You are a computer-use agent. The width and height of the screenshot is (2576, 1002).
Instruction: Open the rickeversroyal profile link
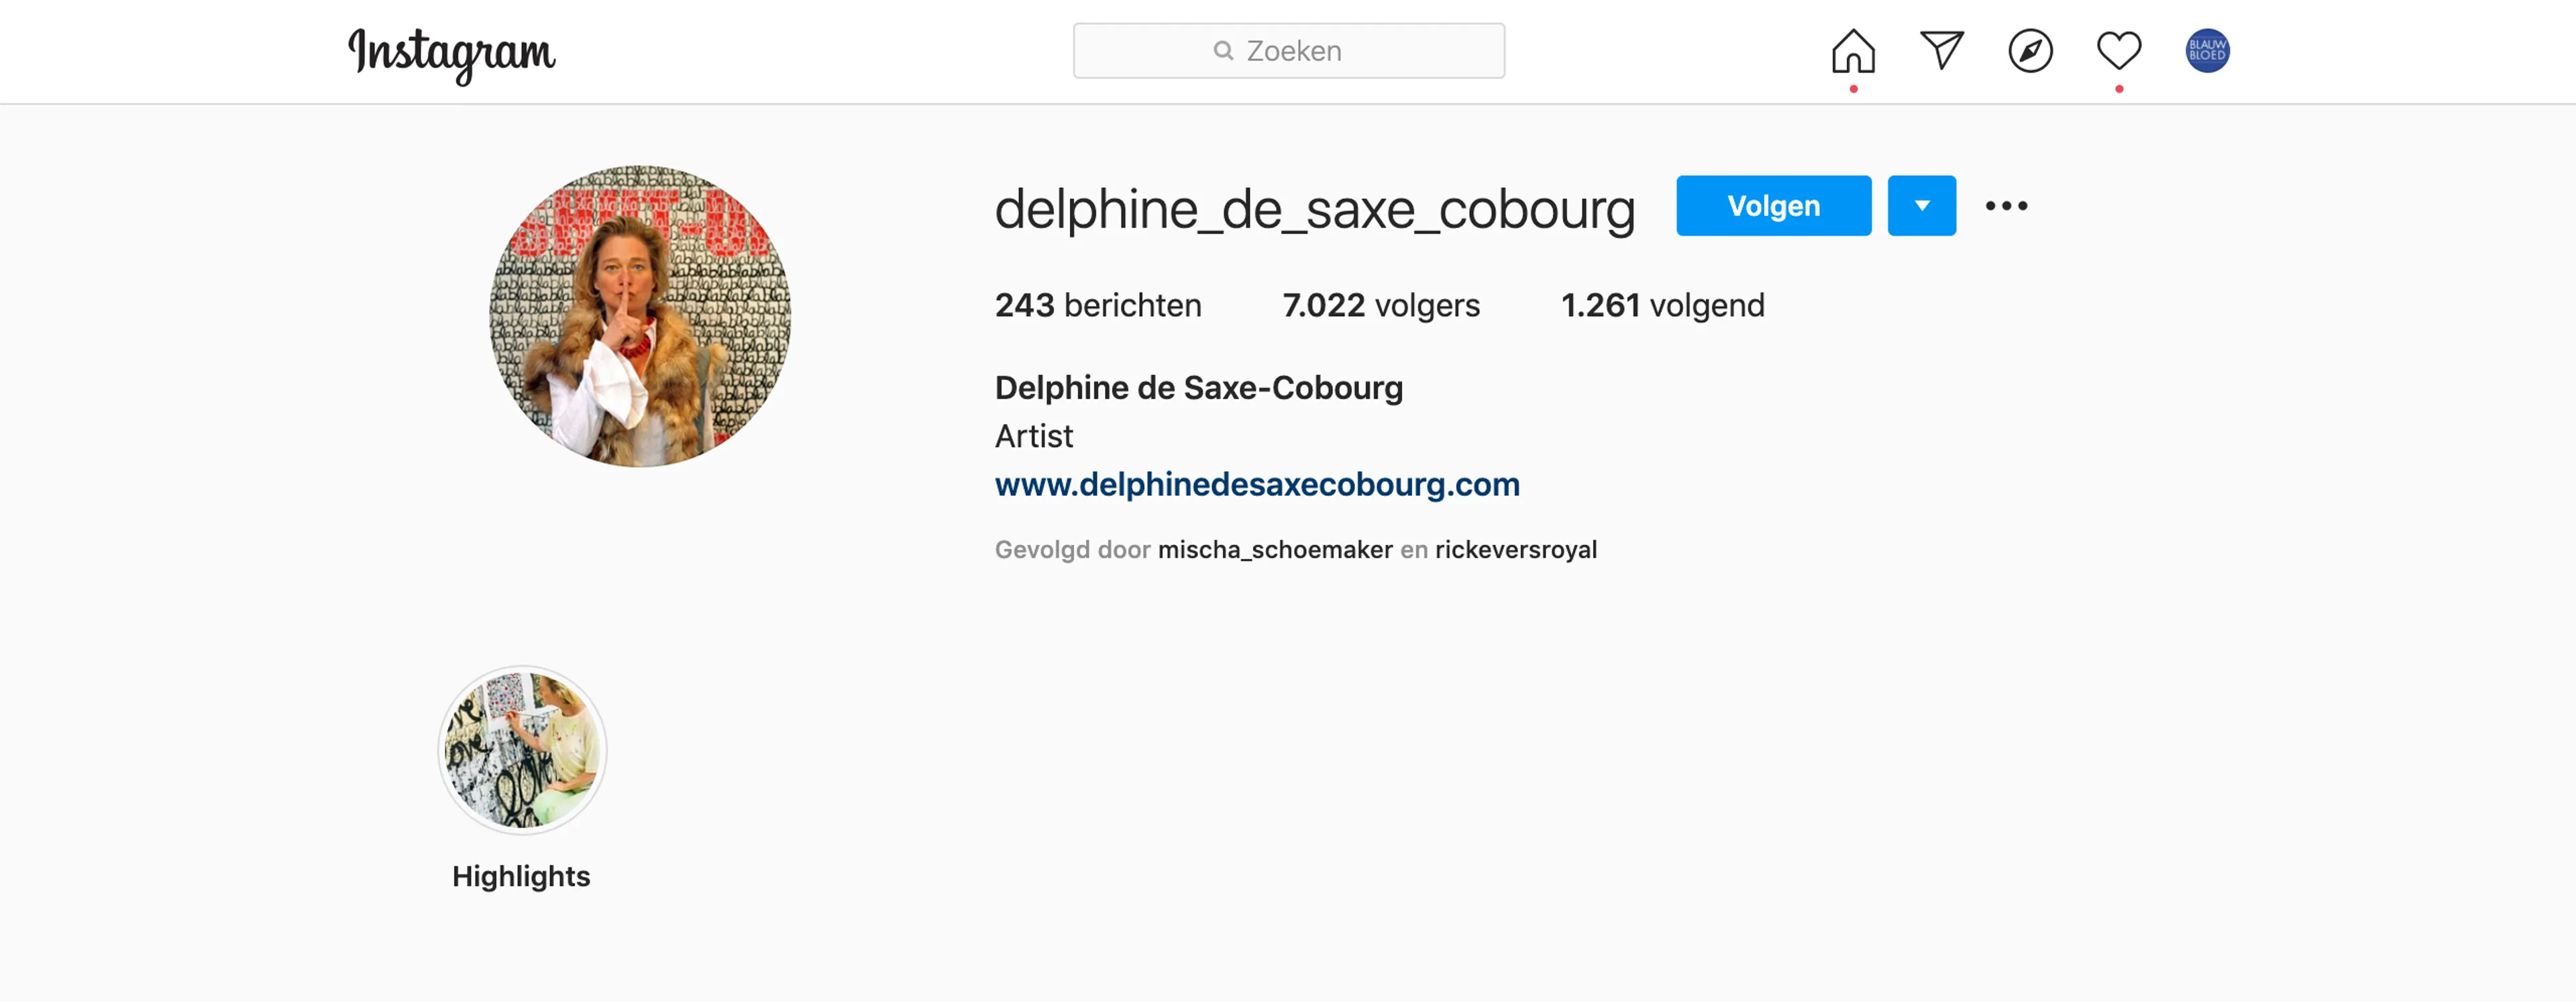[x=1516, y=550]
